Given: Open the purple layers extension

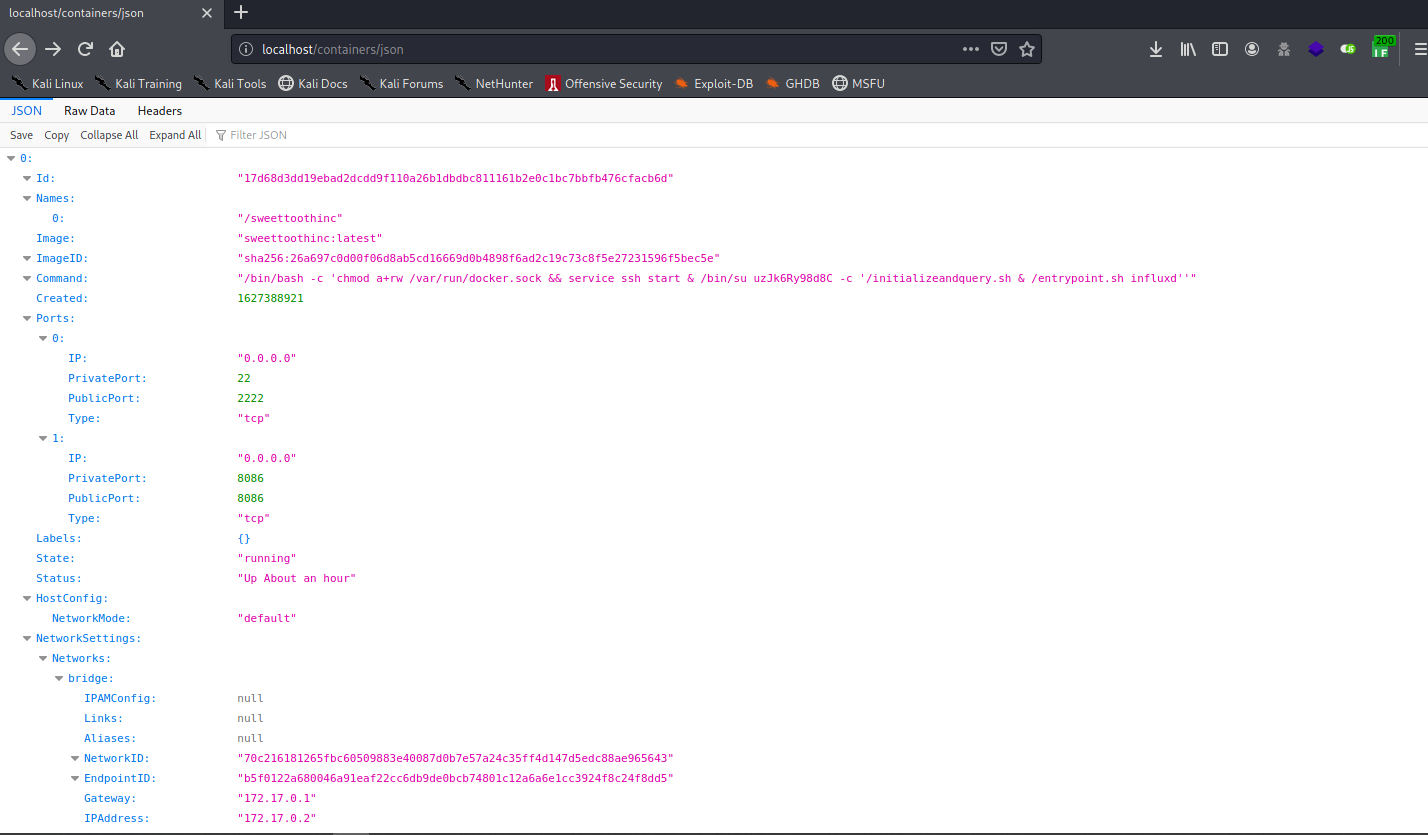Looking at the screenshot, I should coord(1316,48).
